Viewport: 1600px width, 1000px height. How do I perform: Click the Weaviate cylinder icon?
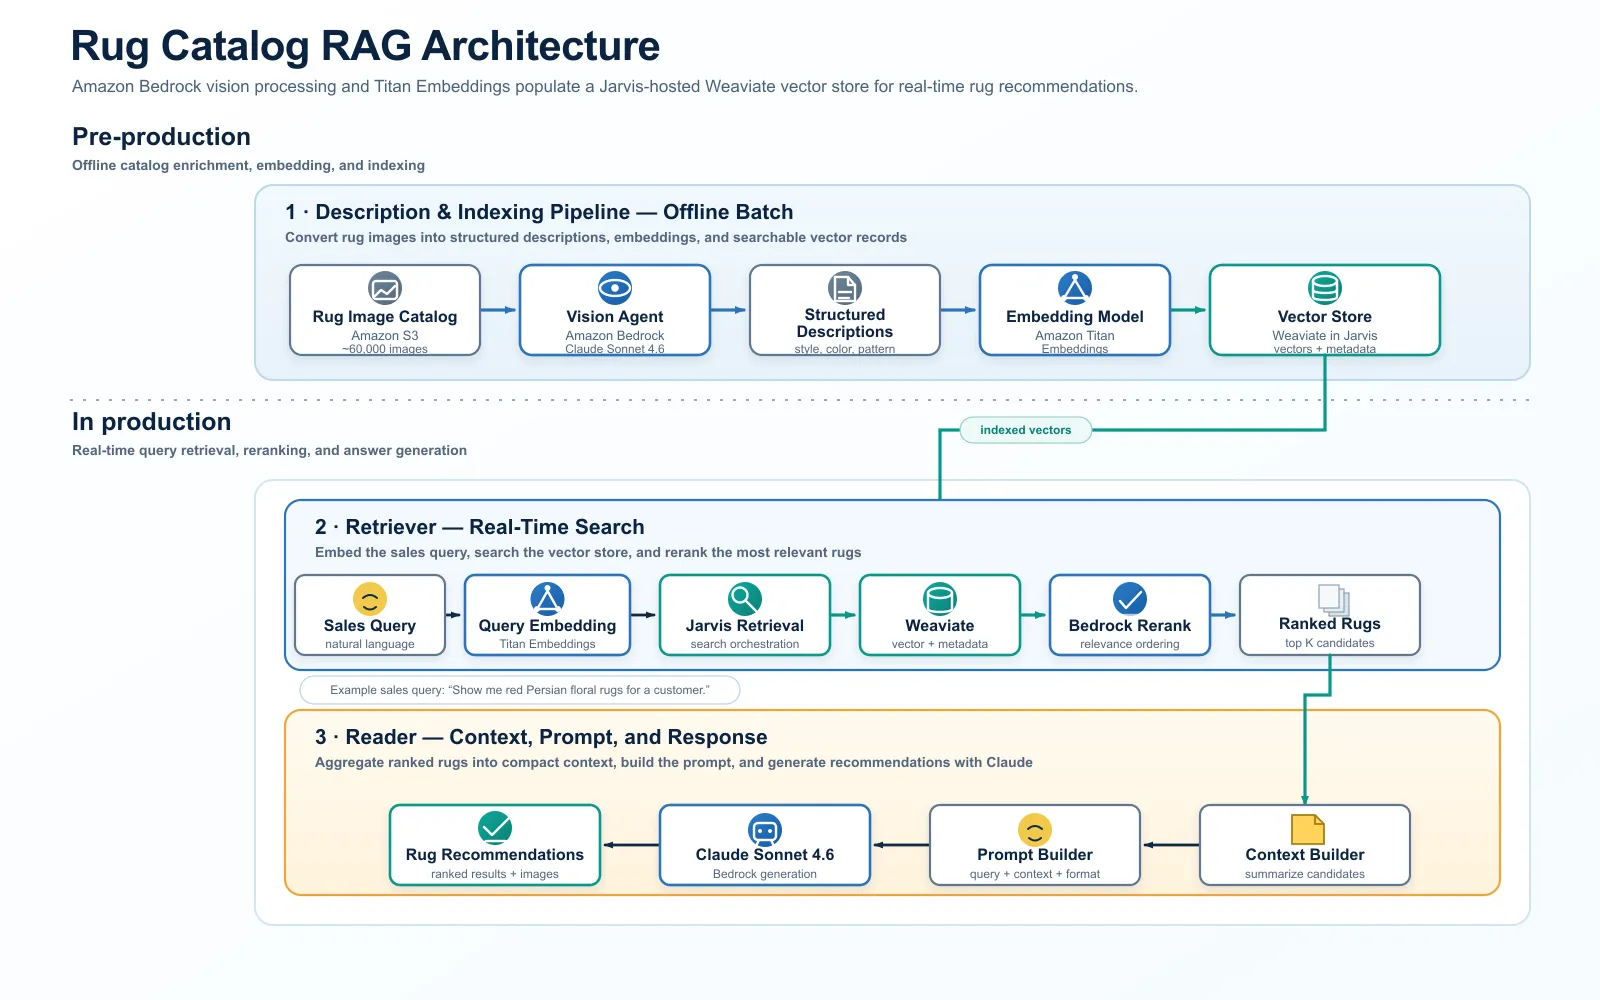coord(940,599)
